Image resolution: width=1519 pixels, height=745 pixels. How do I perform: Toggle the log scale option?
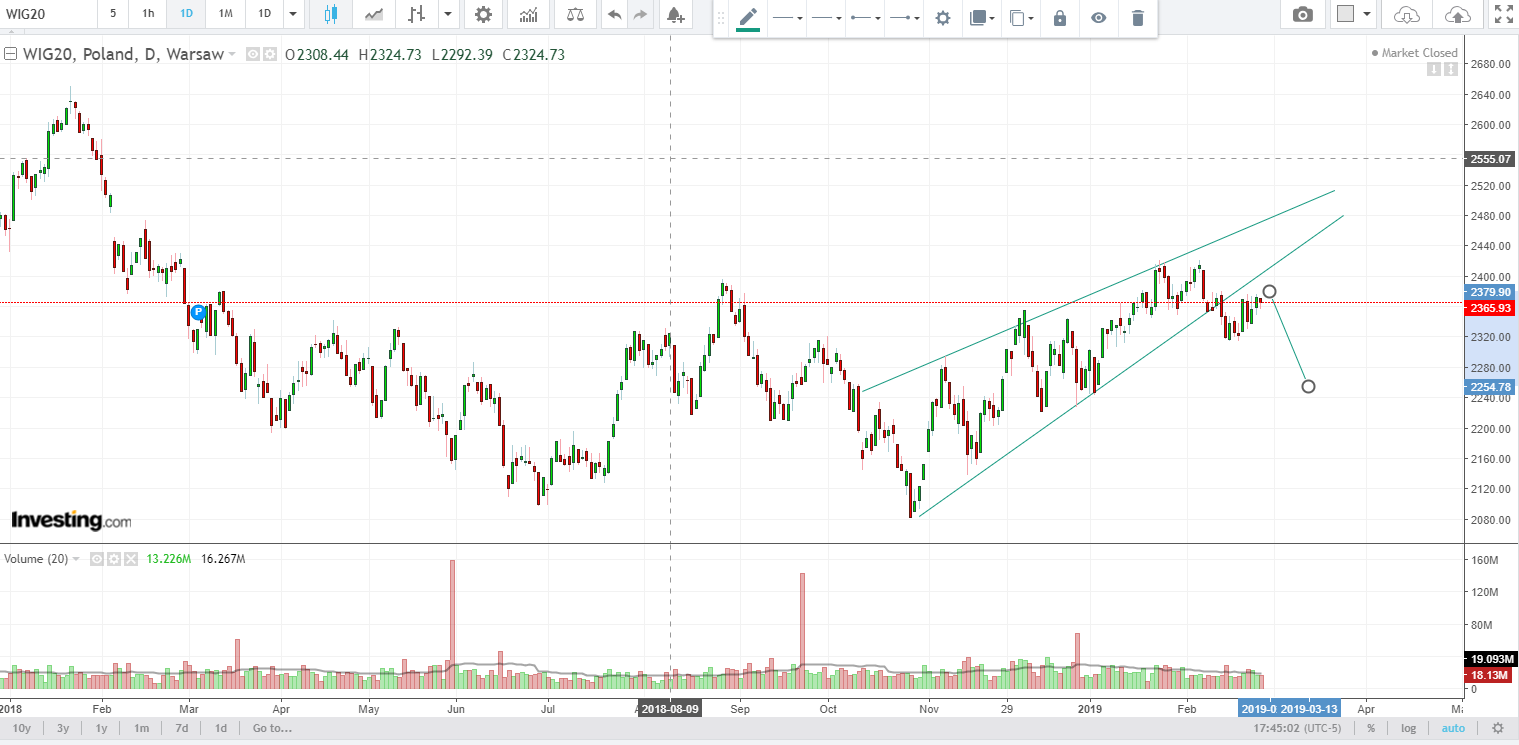click(x=1408, y=728)
